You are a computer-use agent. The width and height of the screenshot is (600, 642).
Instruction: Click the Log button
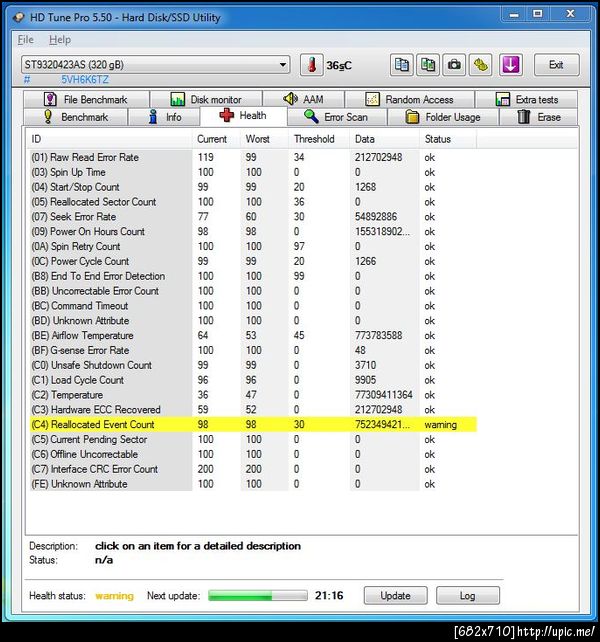pos(467,595)
